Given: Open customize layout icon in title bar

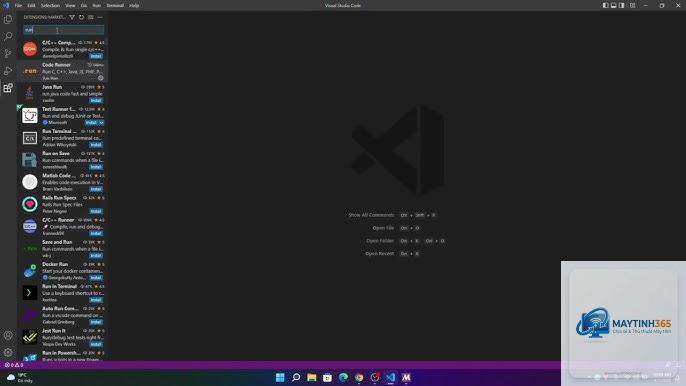Looking at the screenshot, I should click(x=633, y=5).
